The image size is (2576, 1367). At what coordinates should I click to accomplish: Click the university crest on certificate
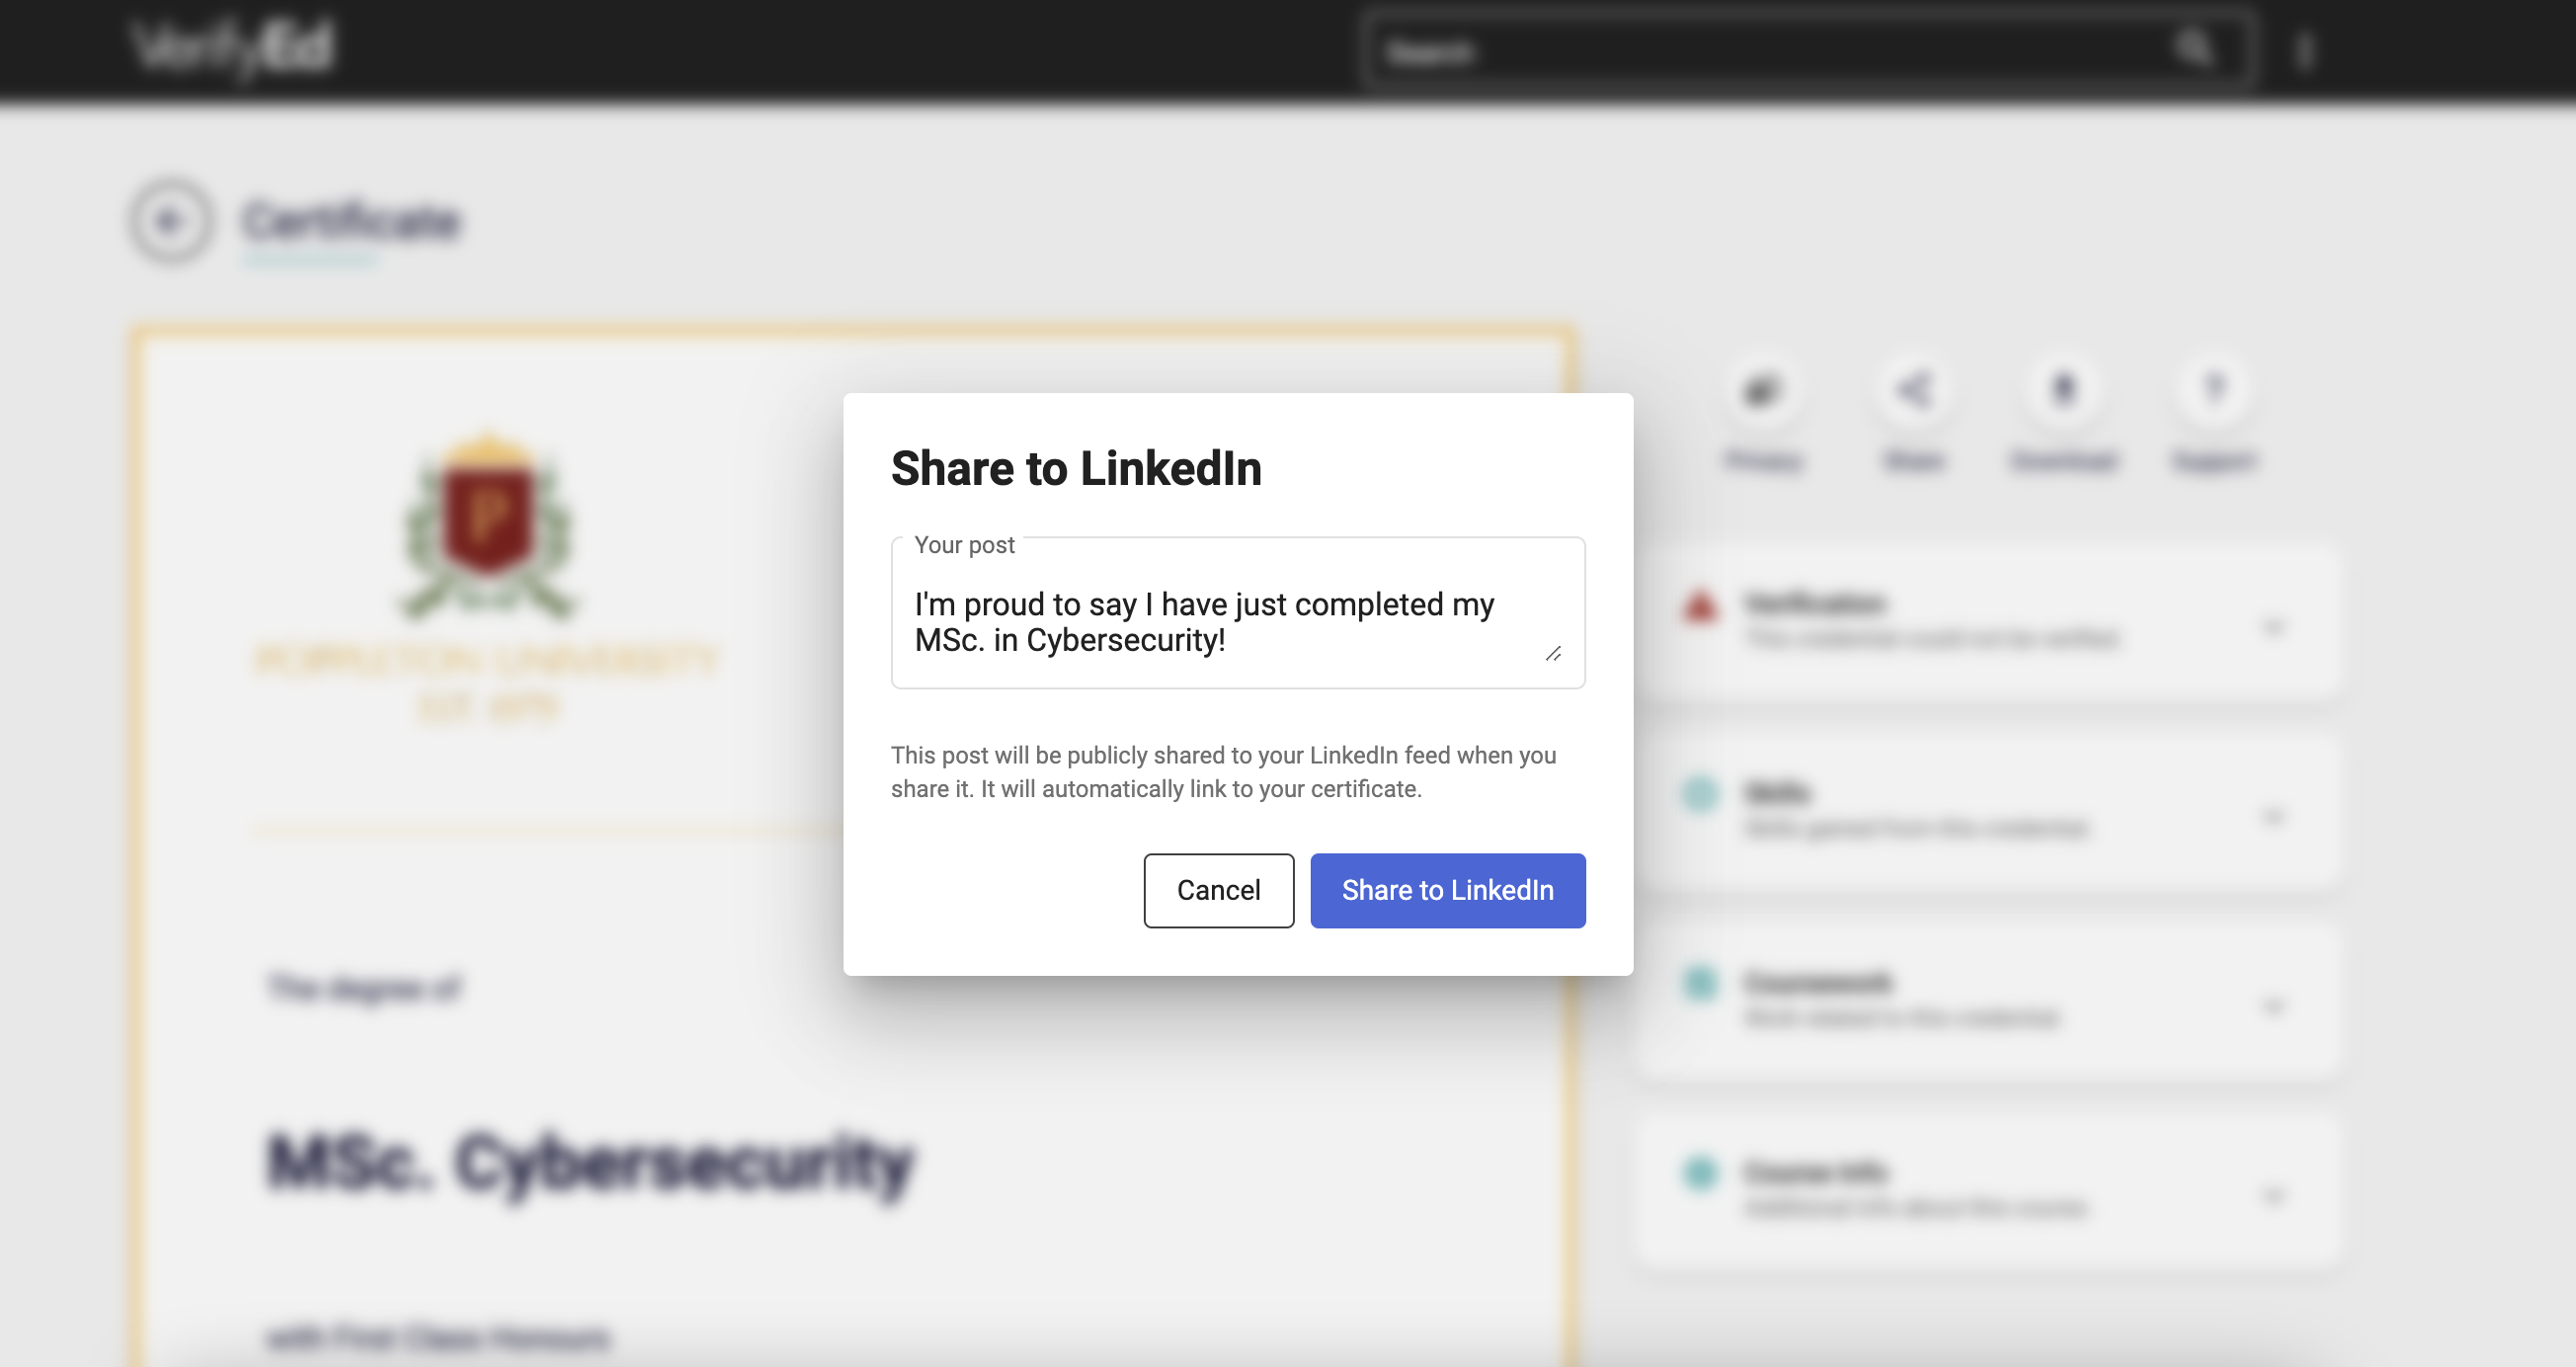[x=488, y=525]
